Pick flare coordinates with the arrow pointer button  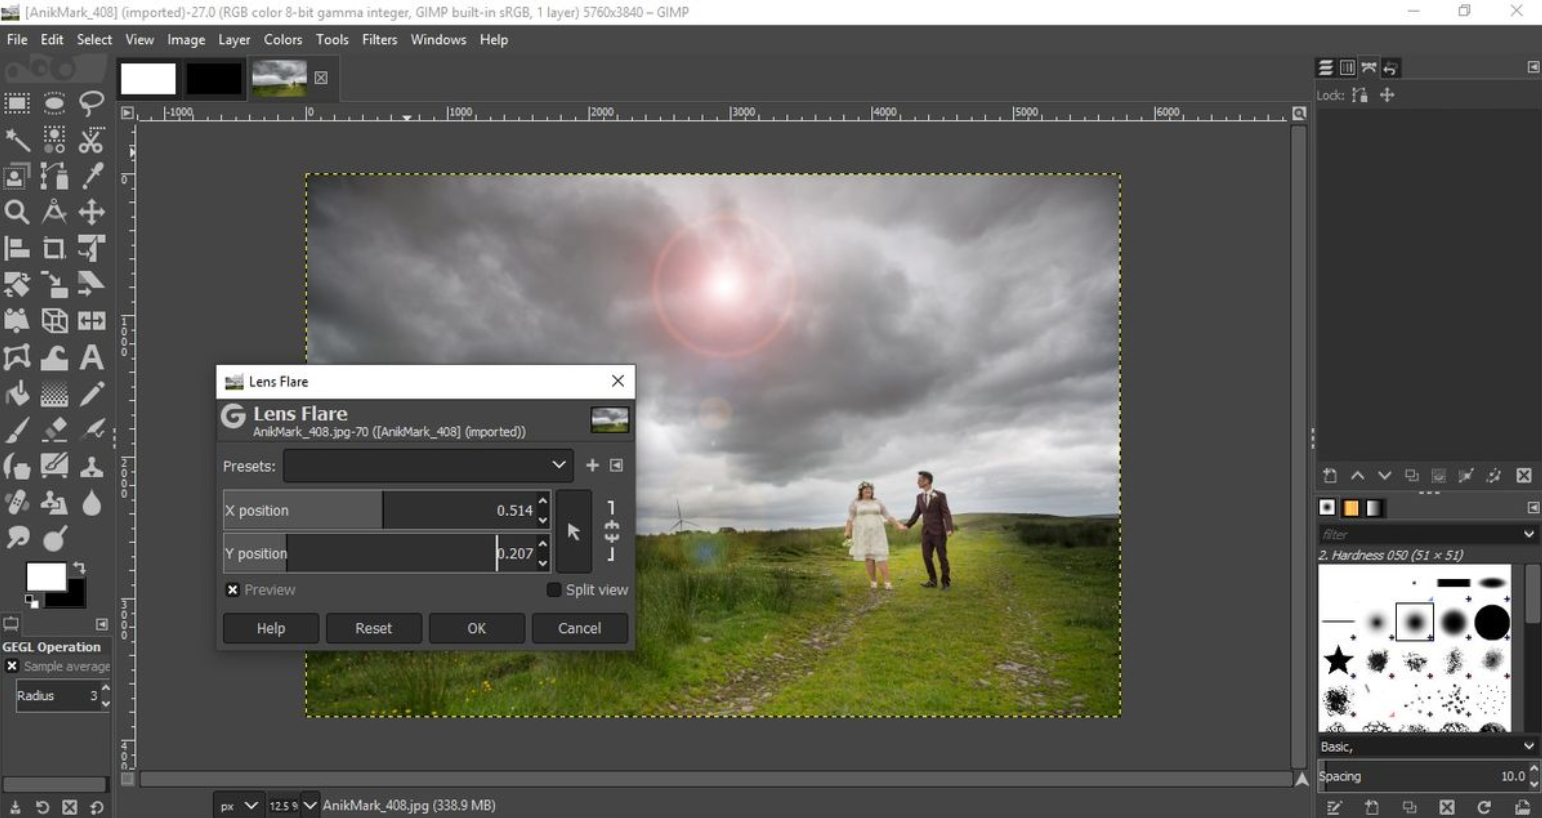pos(574,532)
